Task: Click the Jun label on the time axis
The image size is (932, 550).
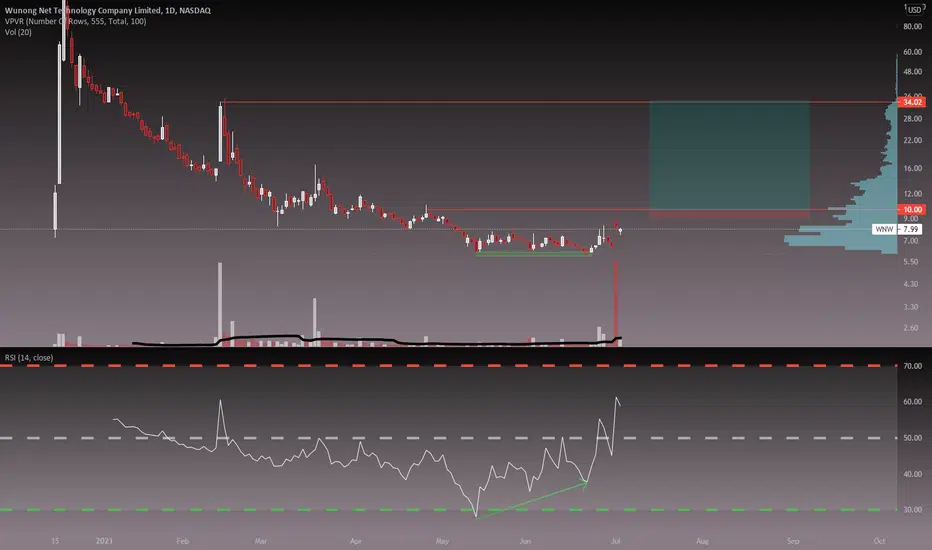Action: coord(525,540)
